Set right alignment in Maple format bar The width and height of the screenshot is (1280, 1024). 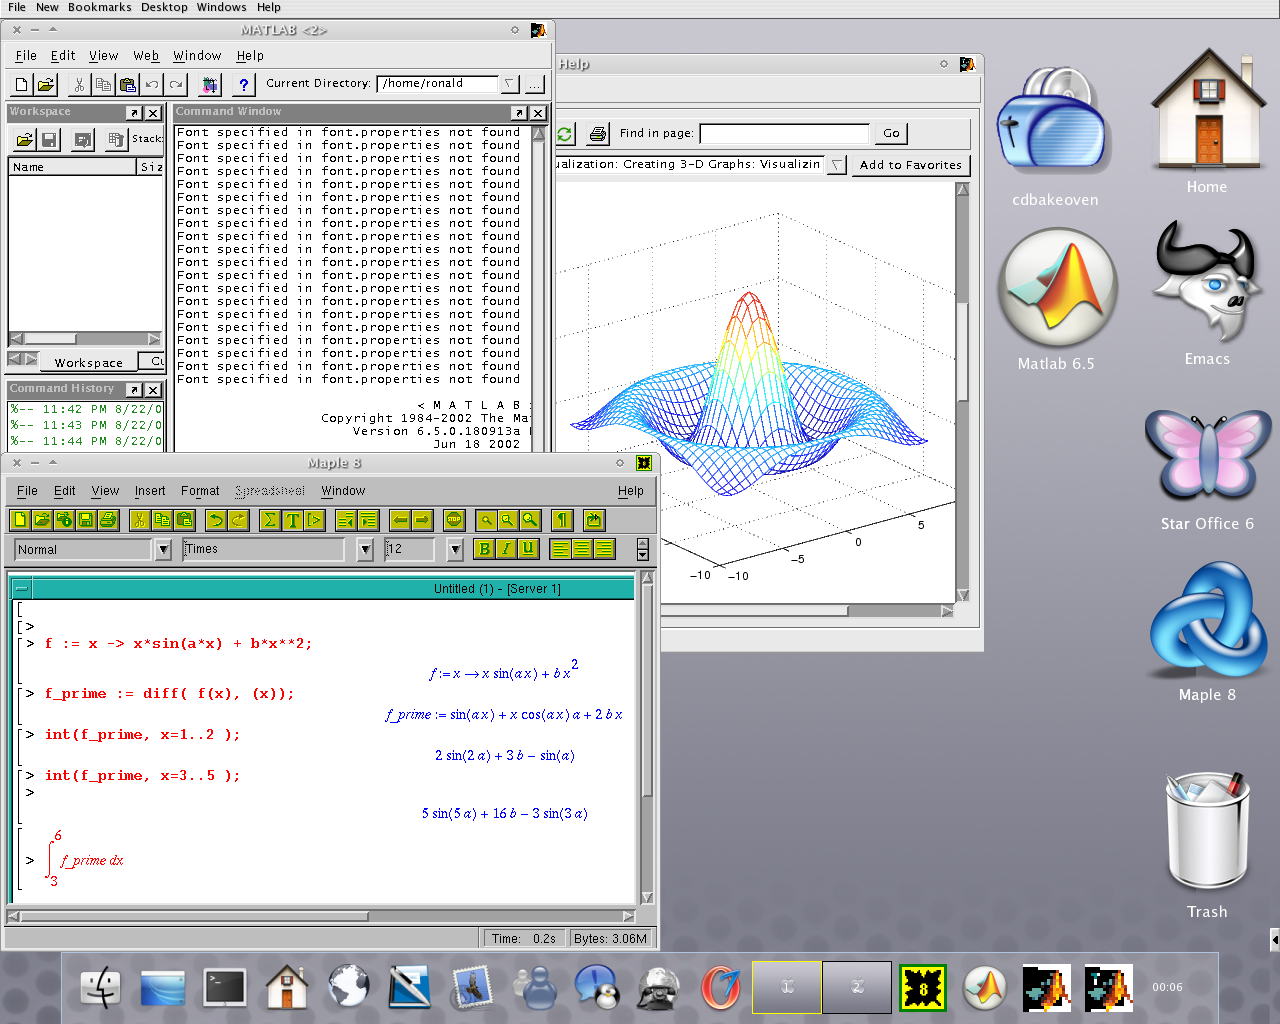pos(604,549)
